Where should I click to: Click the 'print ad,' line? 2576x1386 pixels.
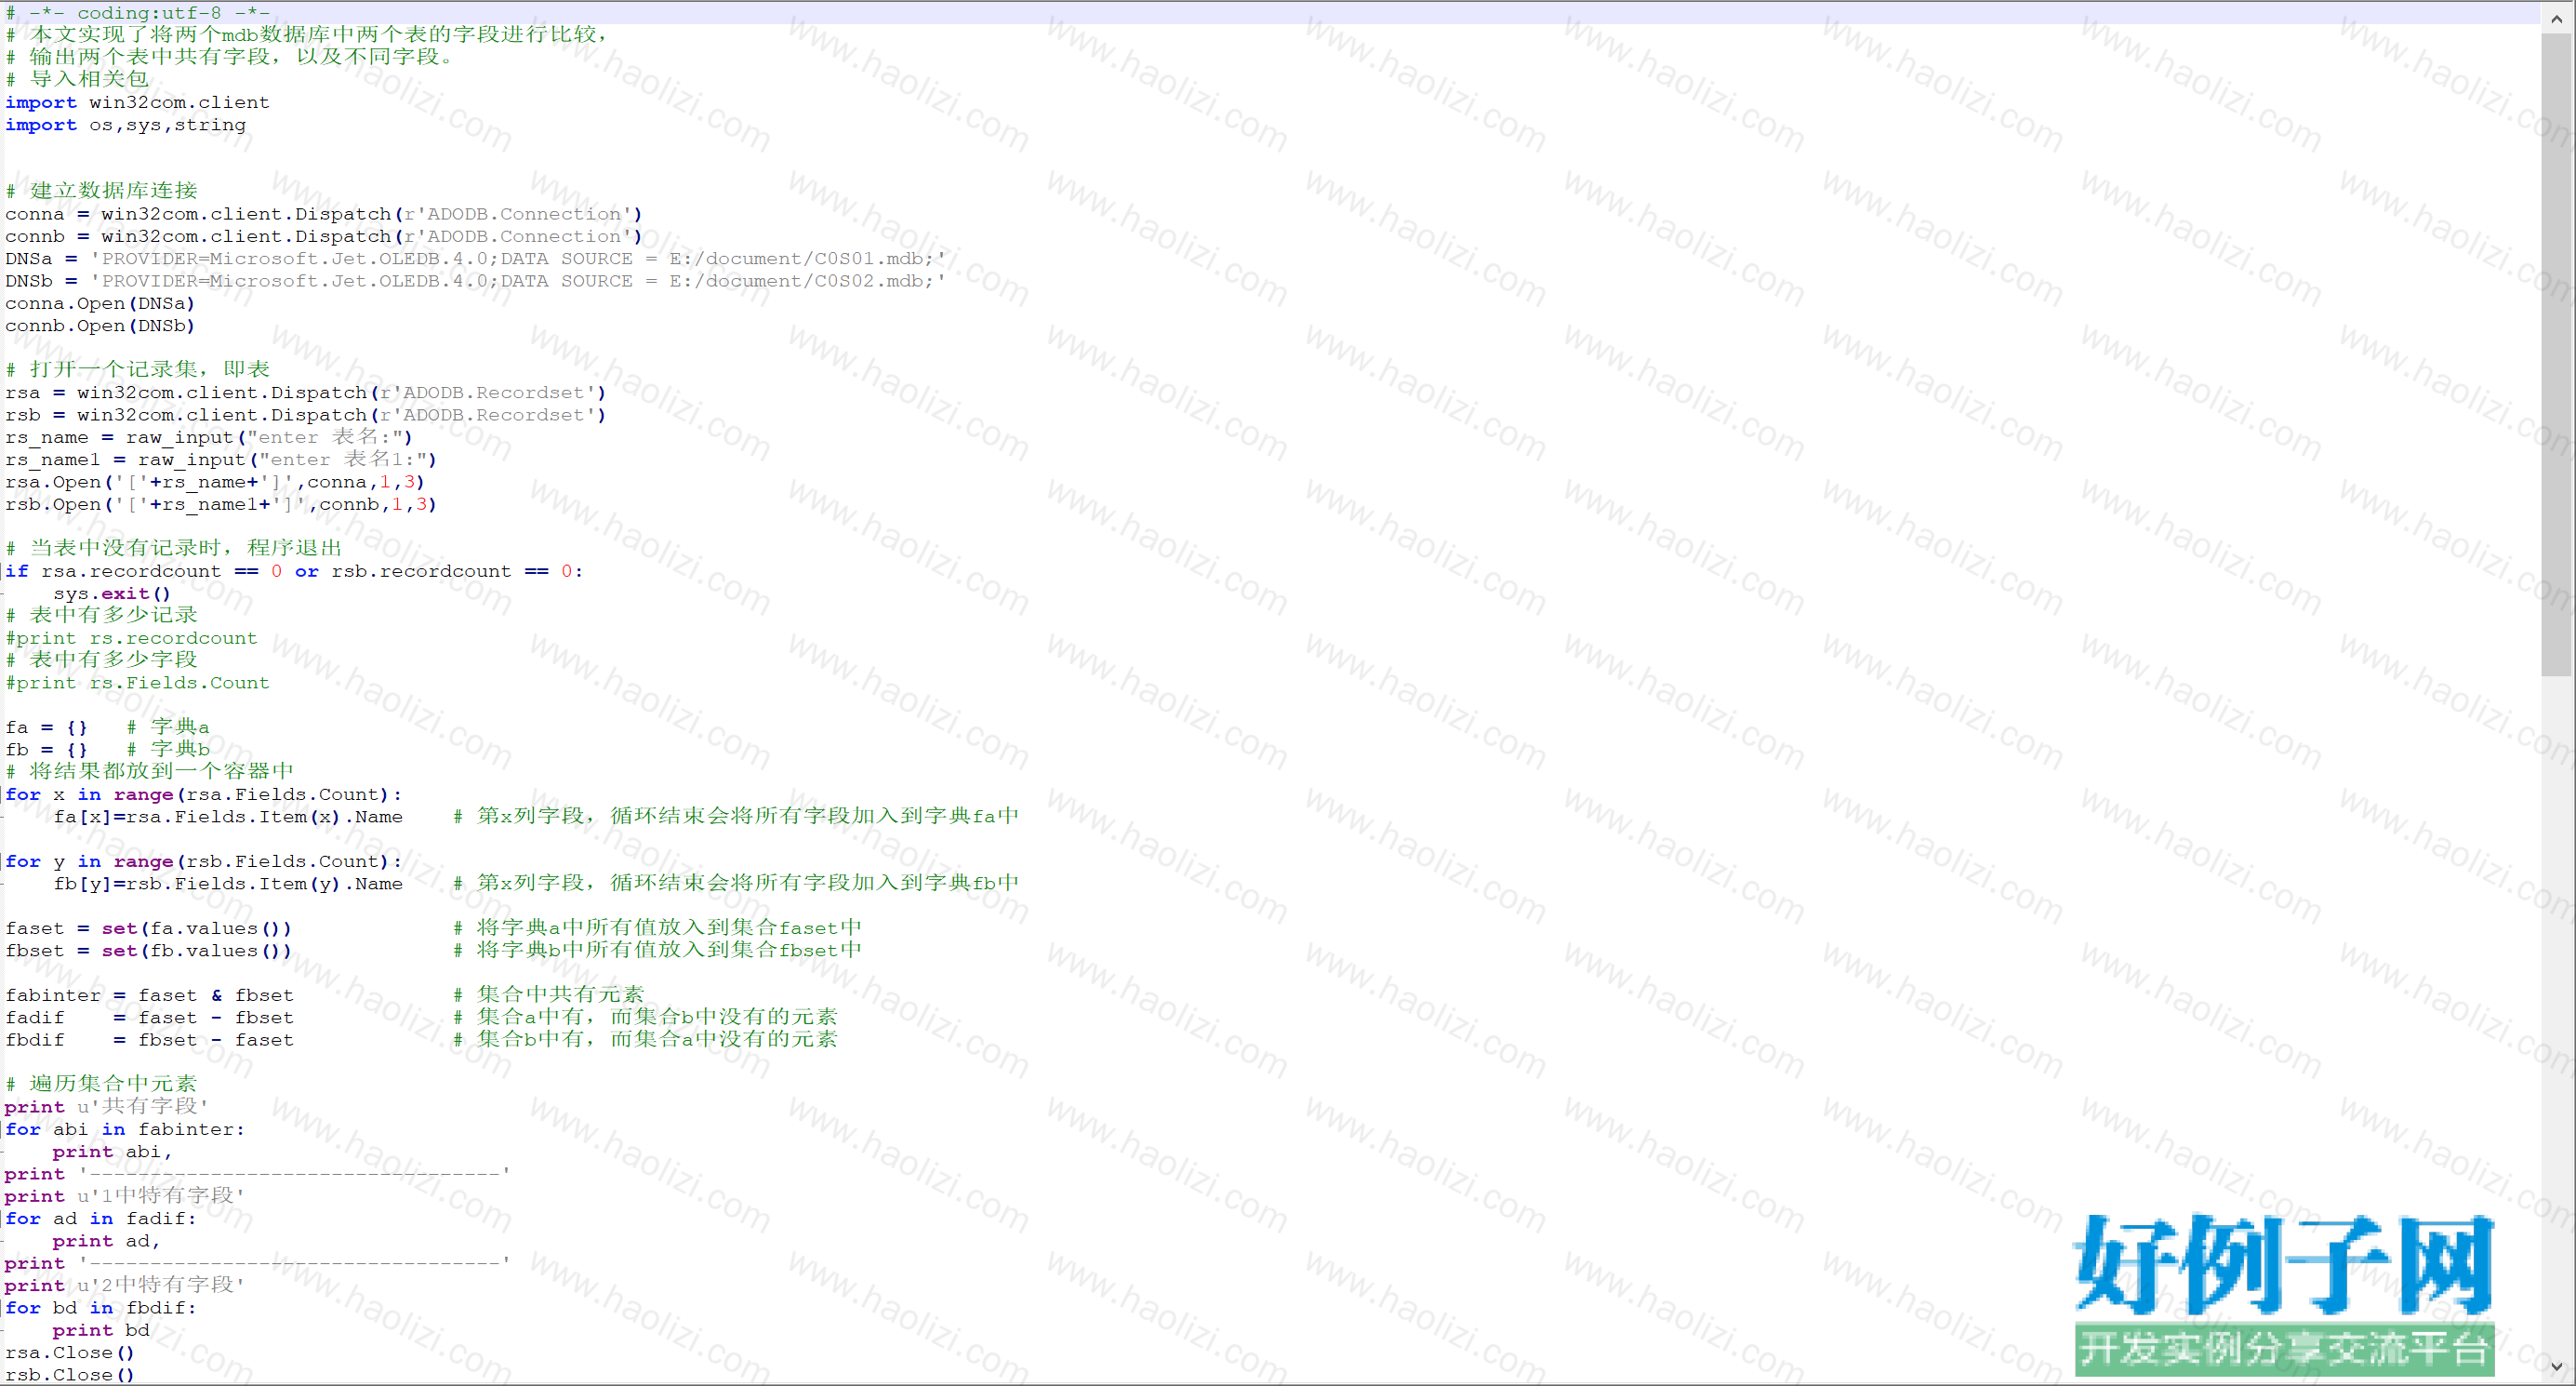(107, 1241)
